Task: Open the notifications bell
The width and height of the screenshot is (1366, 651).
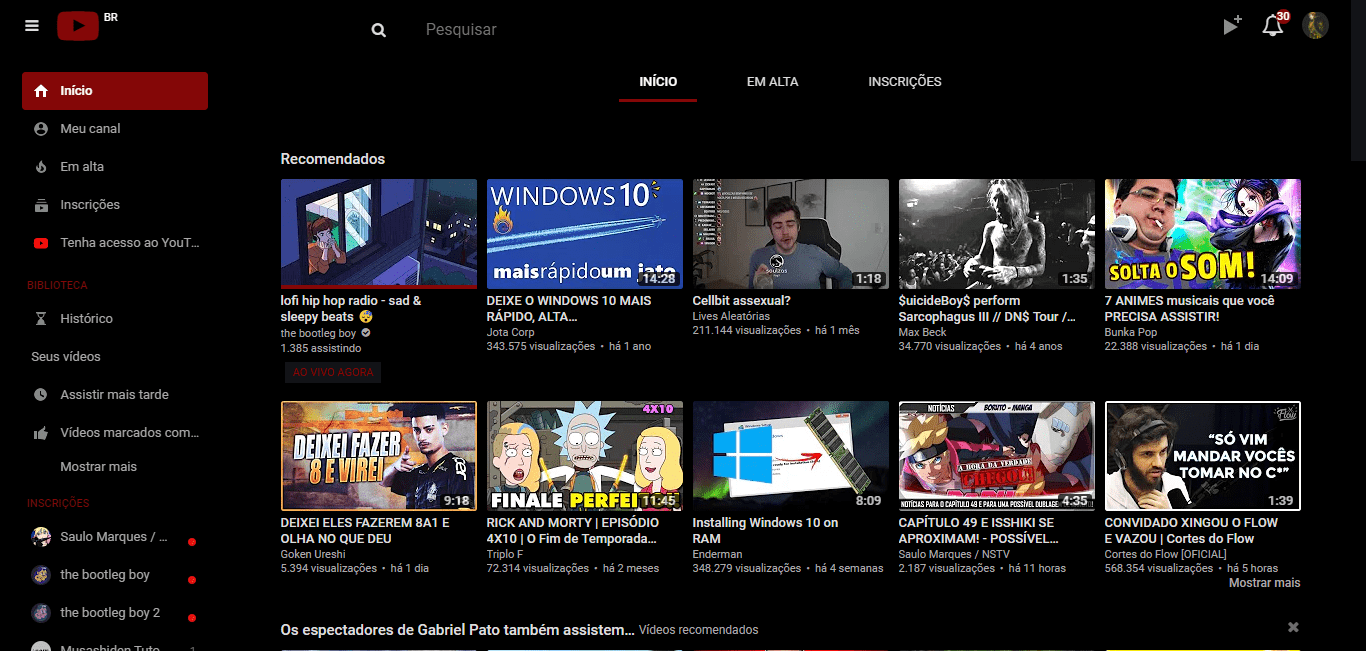Action: coord(1273,26)
